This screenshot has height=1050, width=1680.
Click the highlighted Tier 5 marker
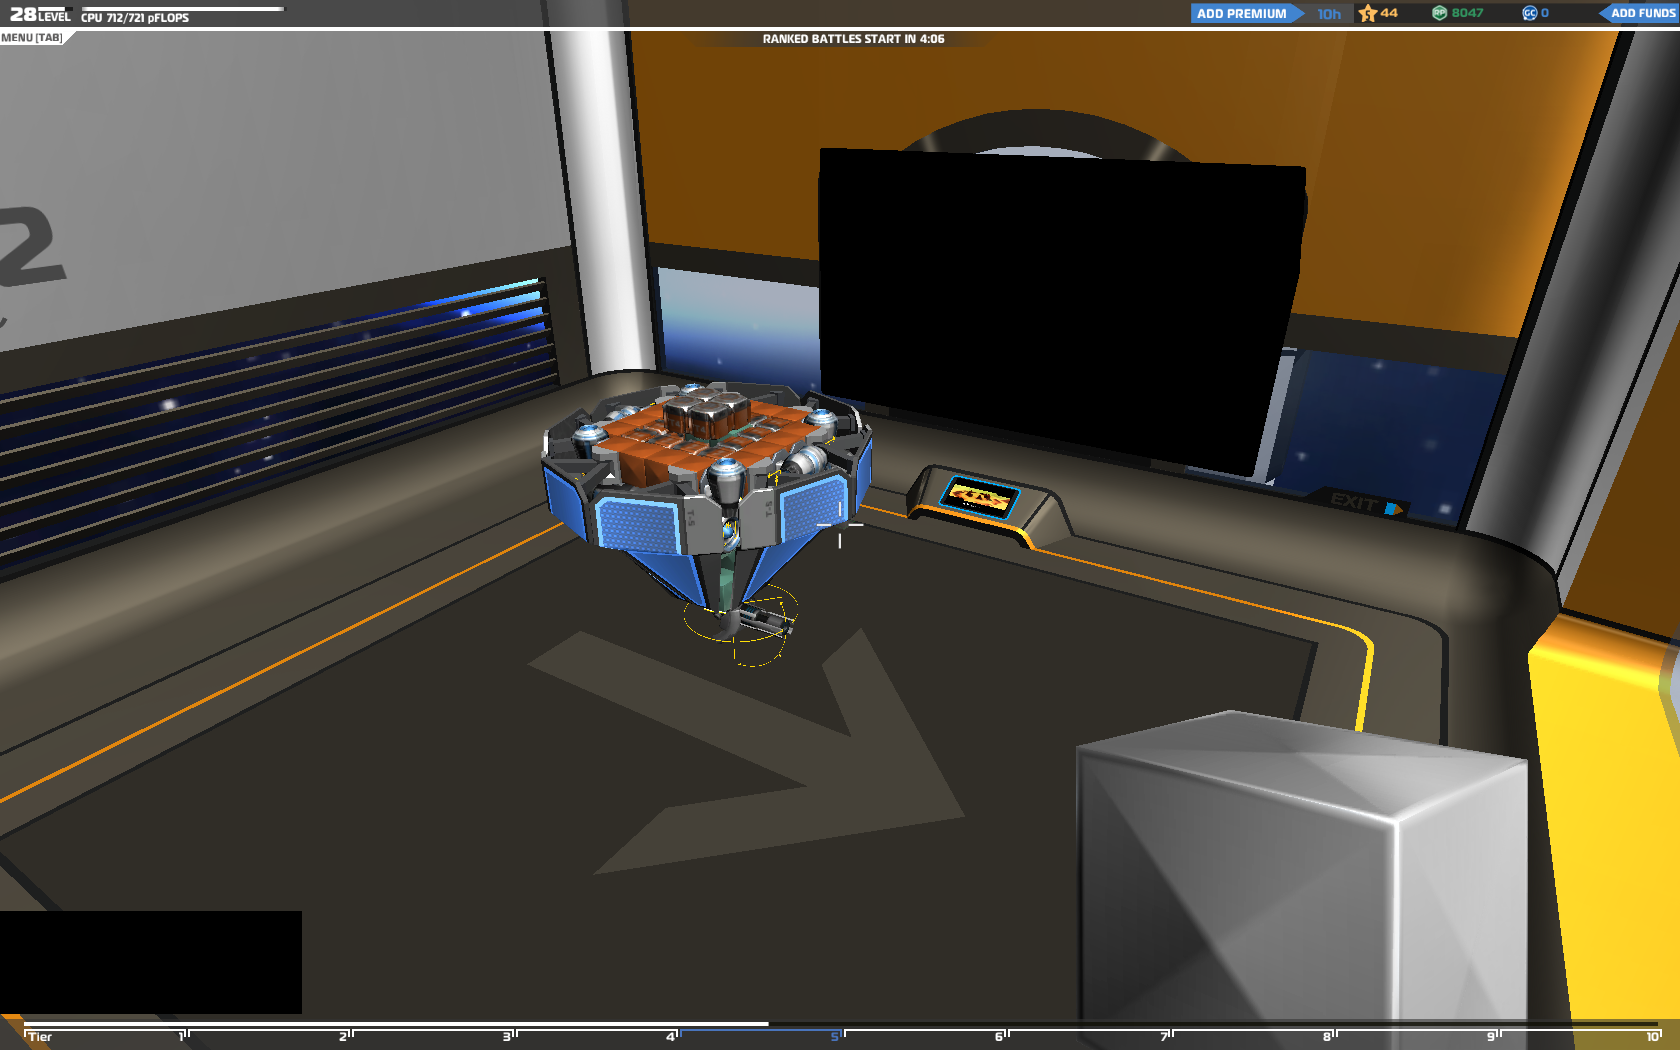[x=837, y=1036]
